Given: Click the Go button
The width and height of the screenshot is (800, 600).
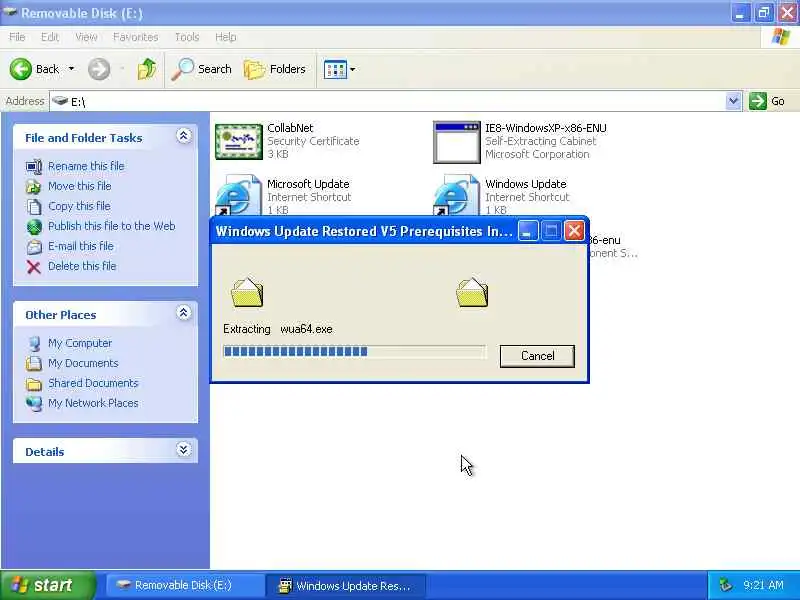Looking at the screenshot, I should (x=767, y=101).
